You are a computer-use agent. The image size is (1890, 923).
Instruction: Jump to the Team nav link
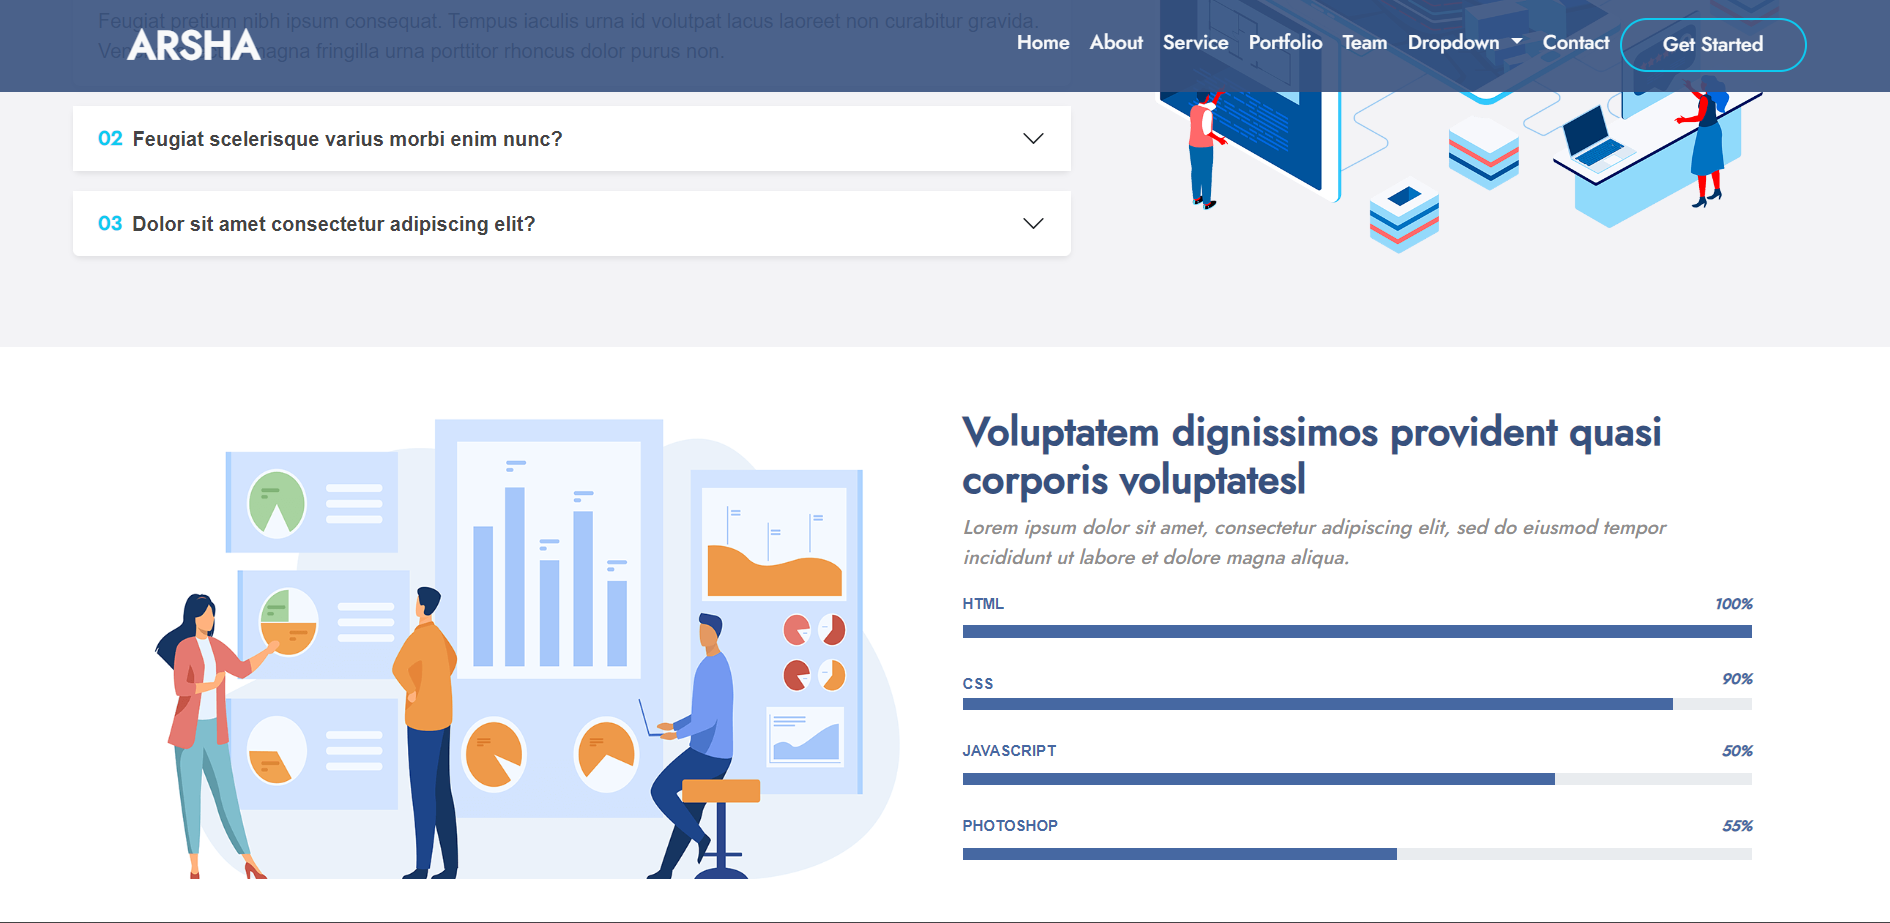click(1364, 43)
